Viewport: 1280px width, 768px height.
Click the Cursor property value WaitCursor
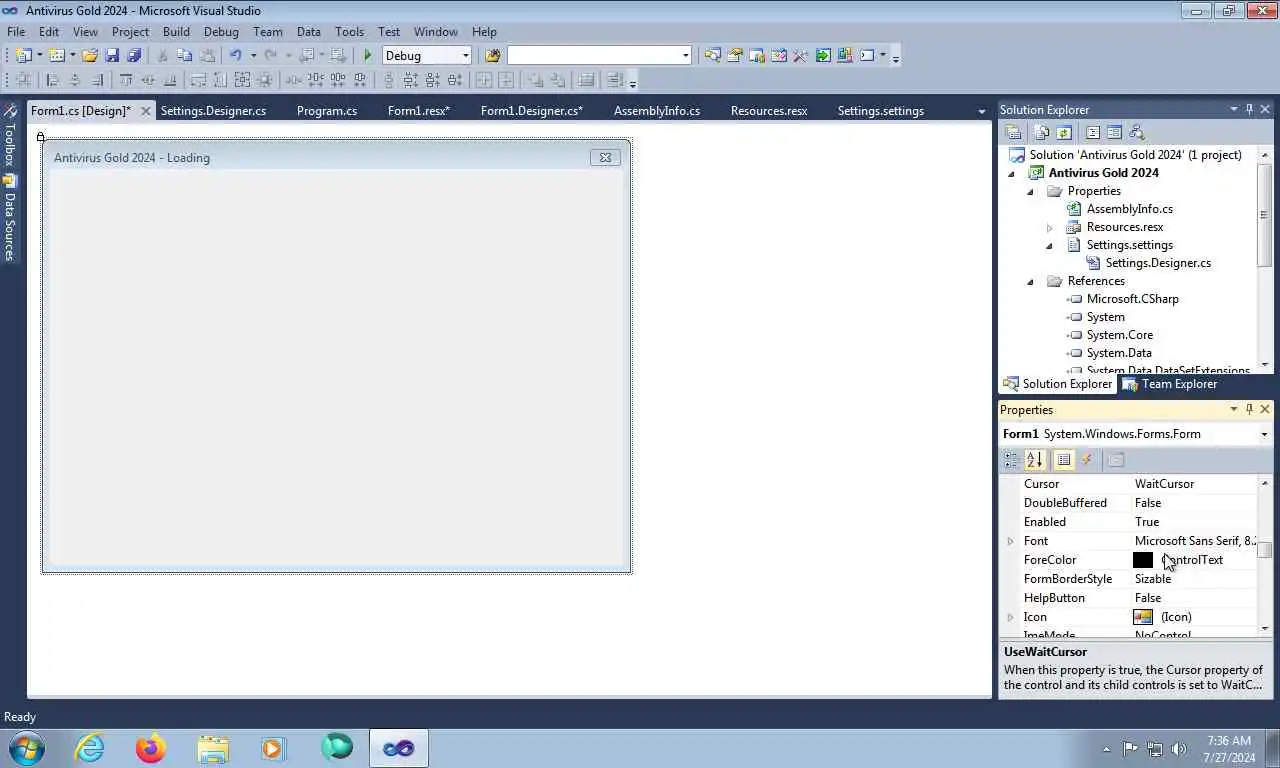(1164, 484)
